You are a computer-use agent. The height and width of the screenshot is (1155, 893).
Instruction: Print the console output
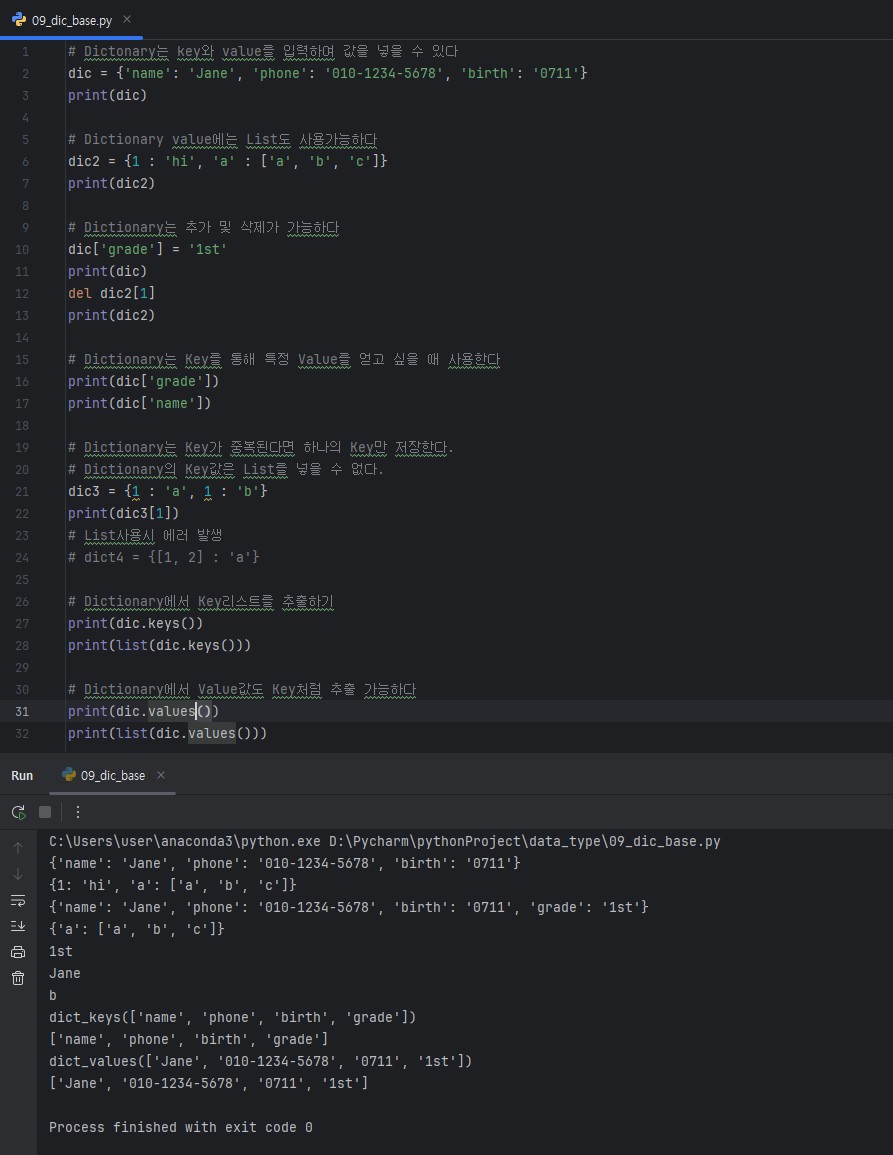pos(18,952)
